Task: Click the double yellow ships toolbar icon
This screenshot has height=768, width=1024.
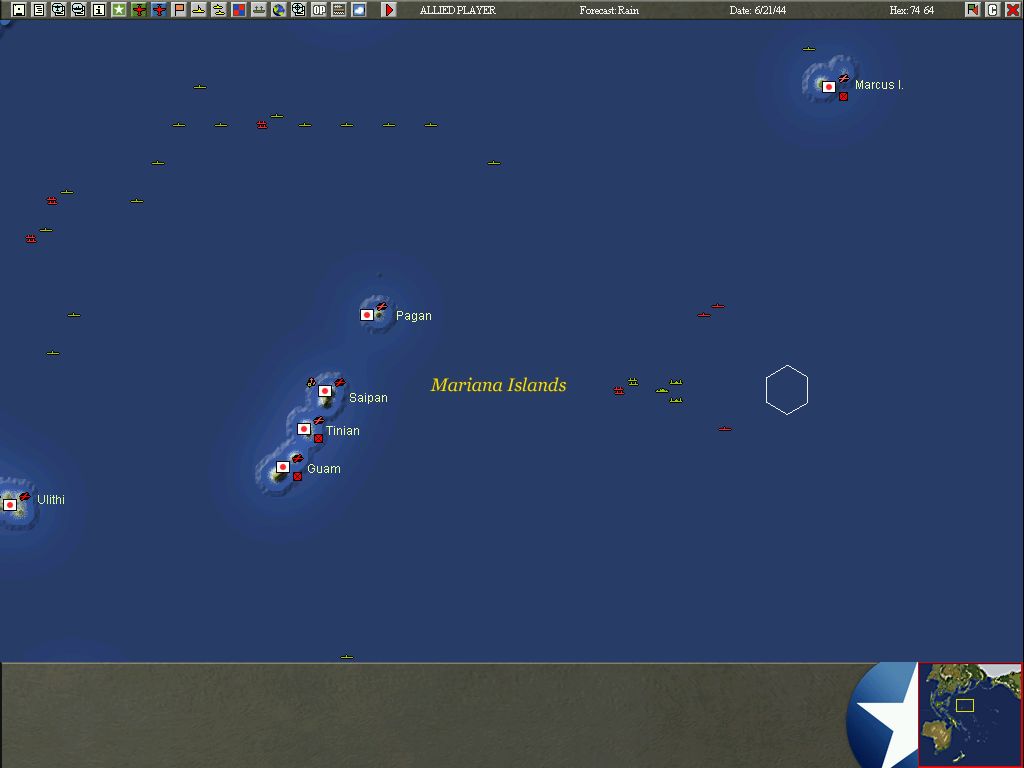Action: point(219,10)
